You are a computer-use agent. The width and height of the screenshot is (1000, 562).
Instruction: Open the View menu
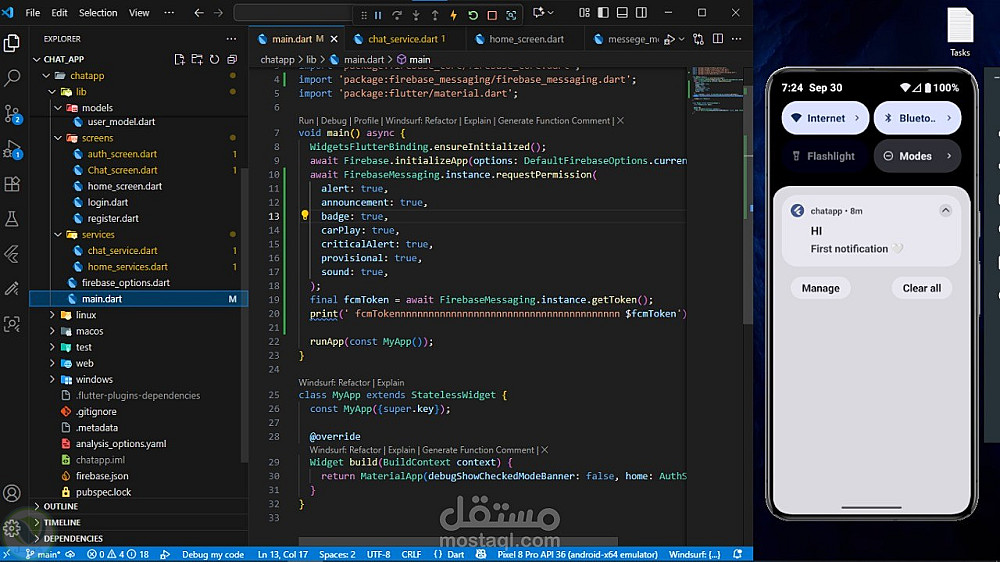coord(139,13)
